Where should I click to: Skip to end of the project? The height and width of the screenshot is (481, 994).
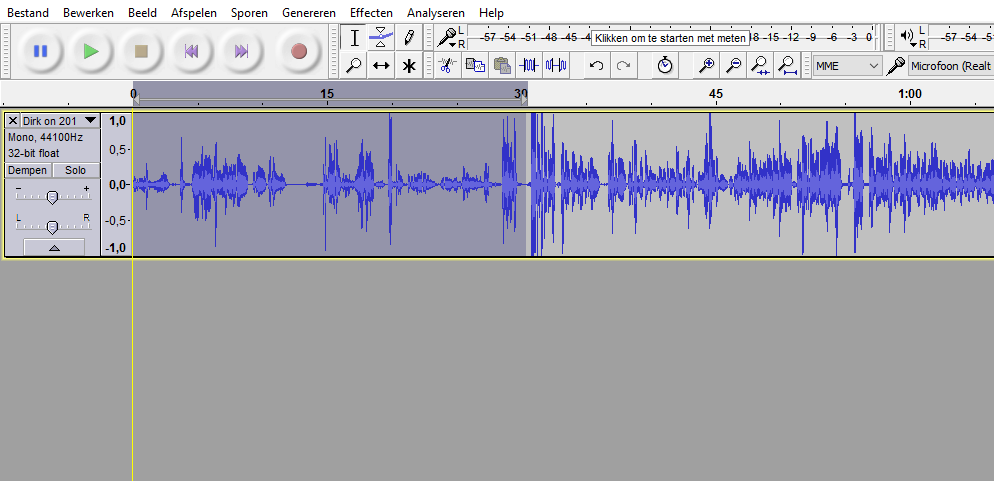[x=242, y=51]
